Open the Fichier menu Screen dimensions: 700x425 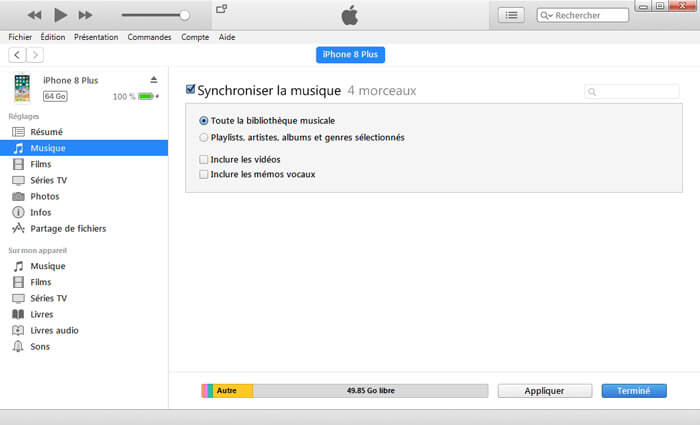click(20, 37)
